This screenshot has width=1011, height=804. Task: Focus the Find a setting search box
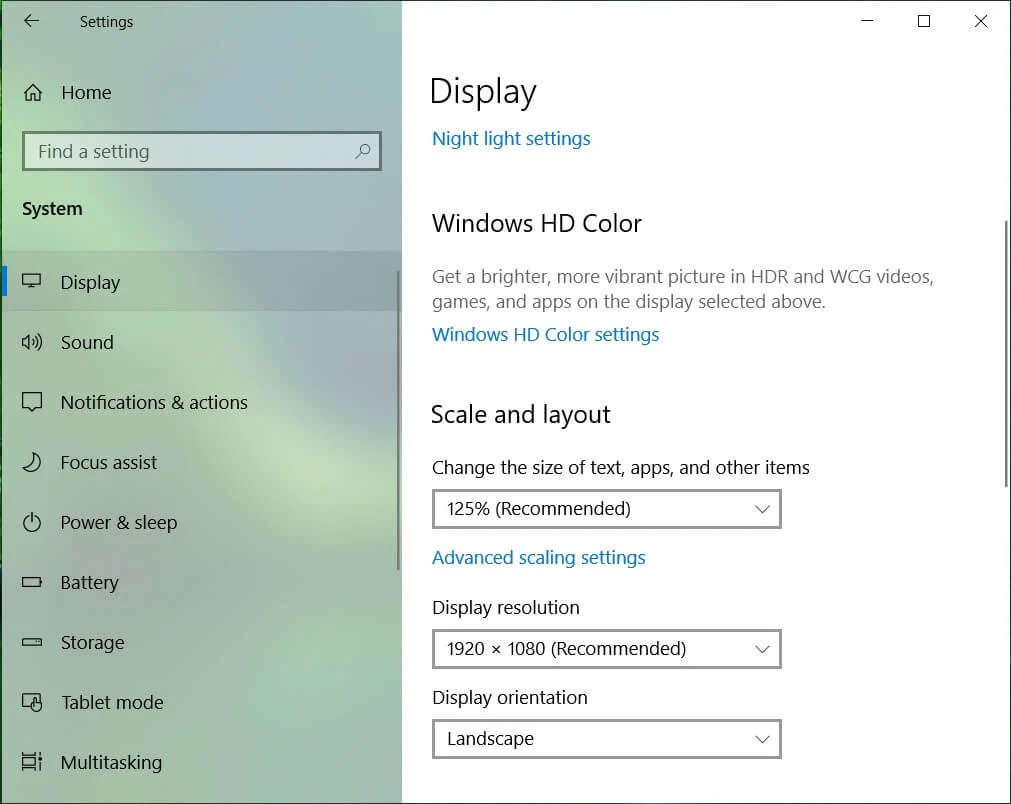[202, 152]
